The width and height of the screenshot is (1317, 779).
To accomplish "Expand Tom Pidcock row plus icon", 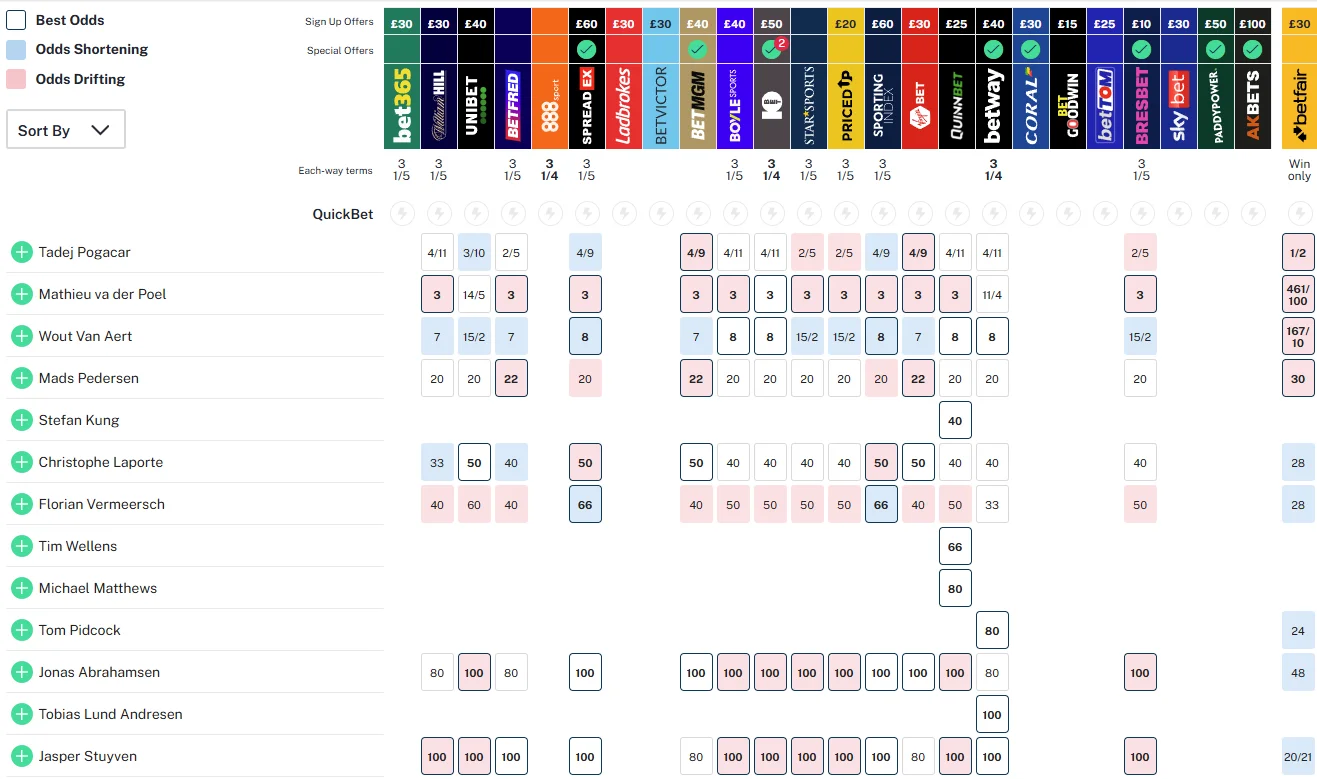I will (22, 630).
